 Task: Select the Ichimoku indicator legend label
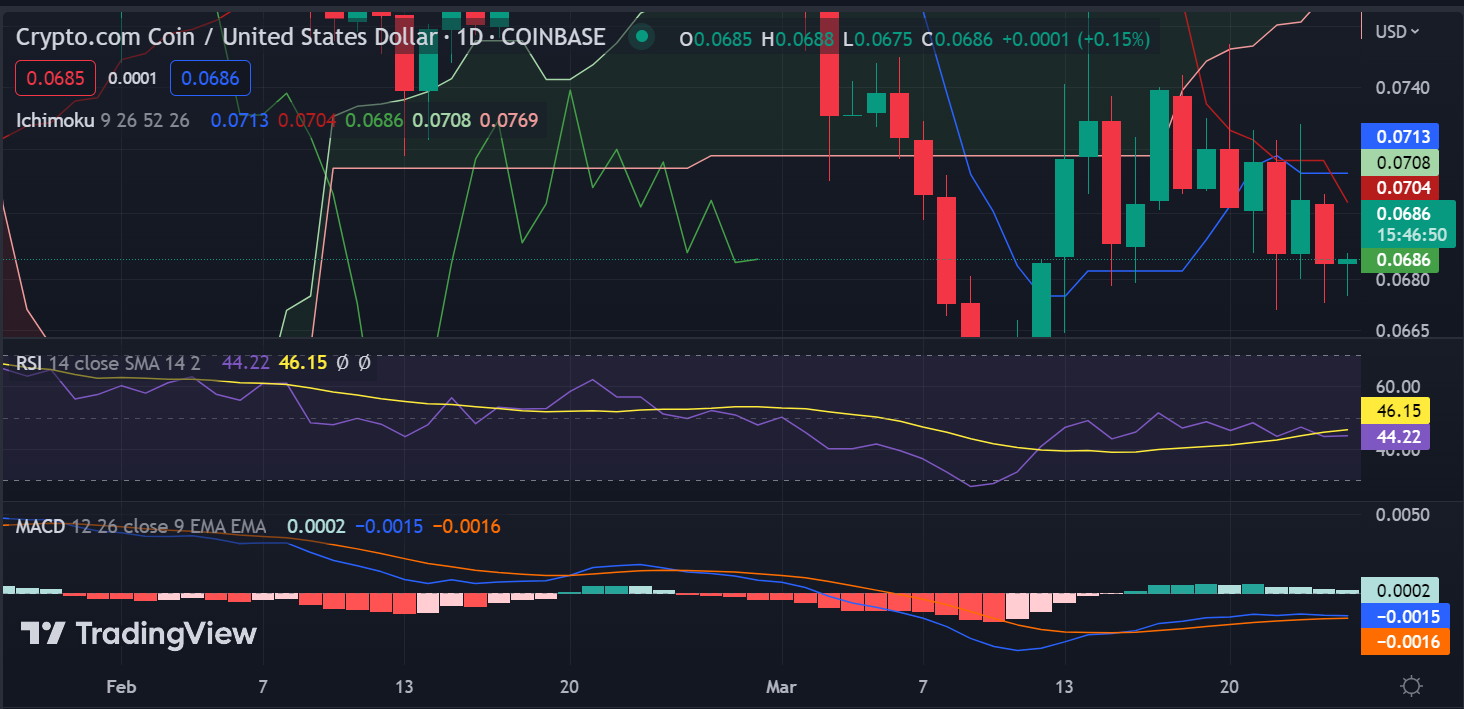point(55,120)
